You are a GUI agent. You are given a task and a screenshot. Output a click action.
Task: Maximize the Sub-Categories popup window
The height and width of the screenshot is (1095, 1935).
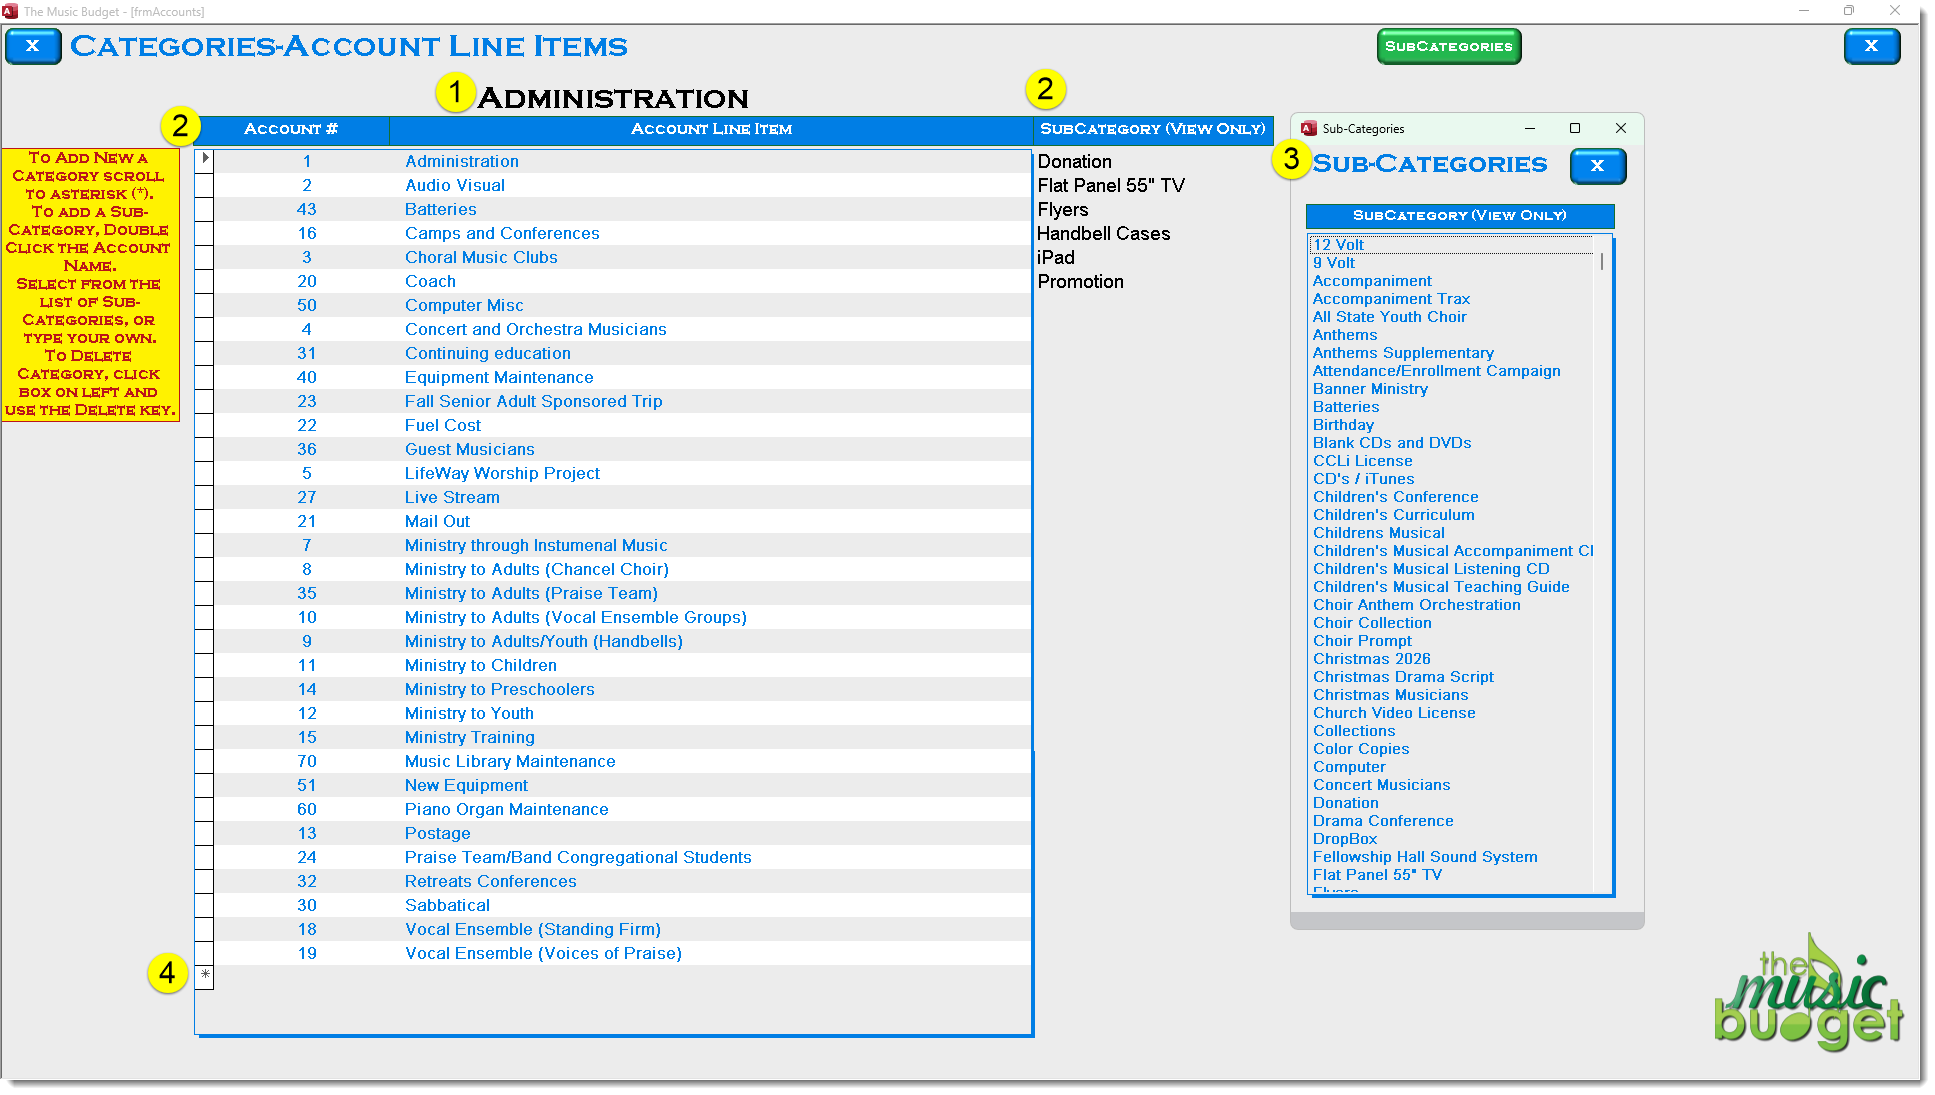(1575, 128)
